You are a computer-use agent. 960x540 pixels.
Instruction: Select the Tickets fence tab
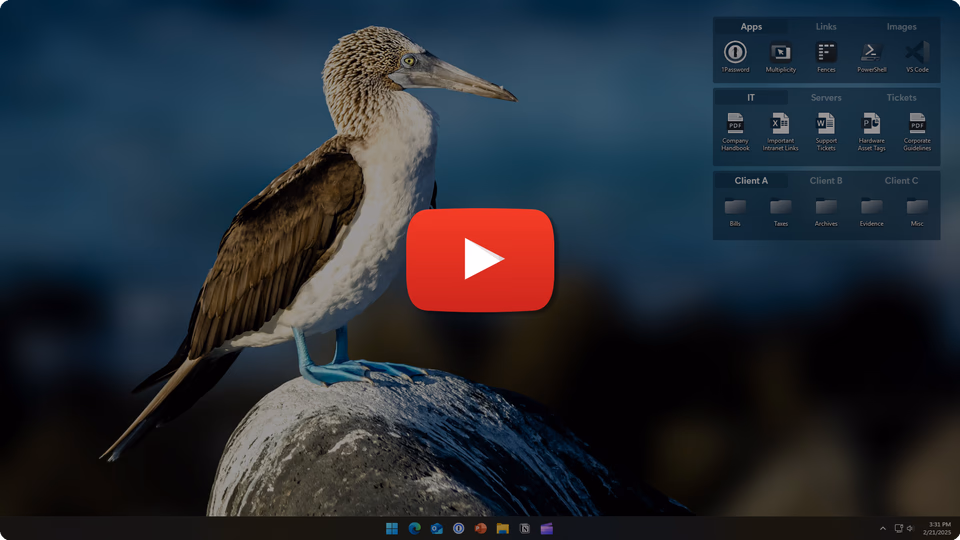(901, 97)
